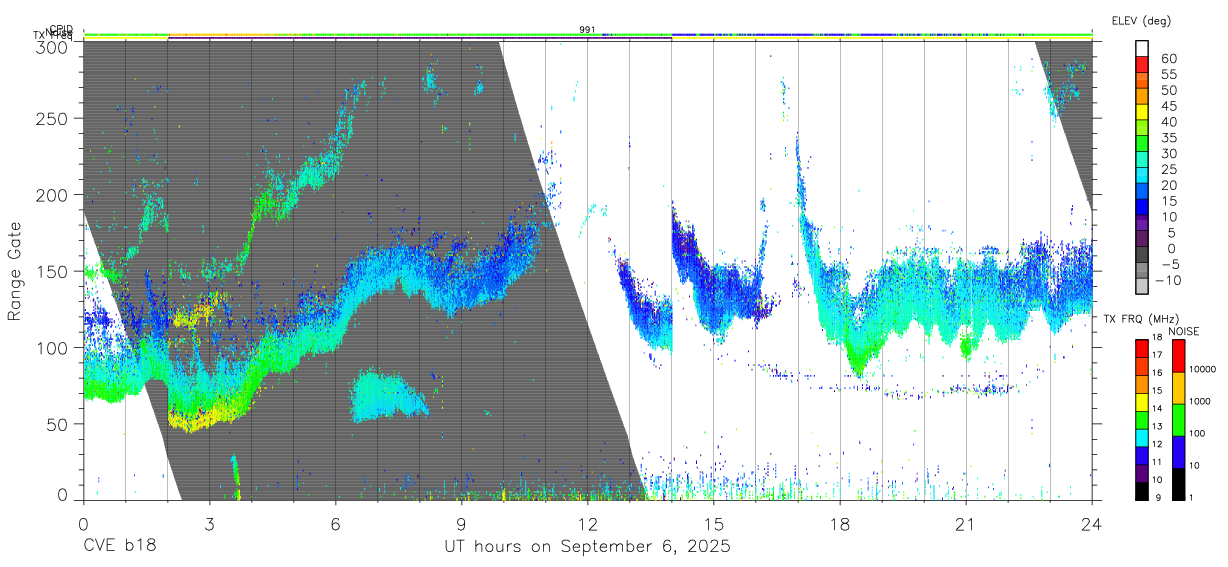This screenshot has height=567, width=1228.
Task: Click the black bottom segment of TX FRQ bar
Action: pos(1143,491)
